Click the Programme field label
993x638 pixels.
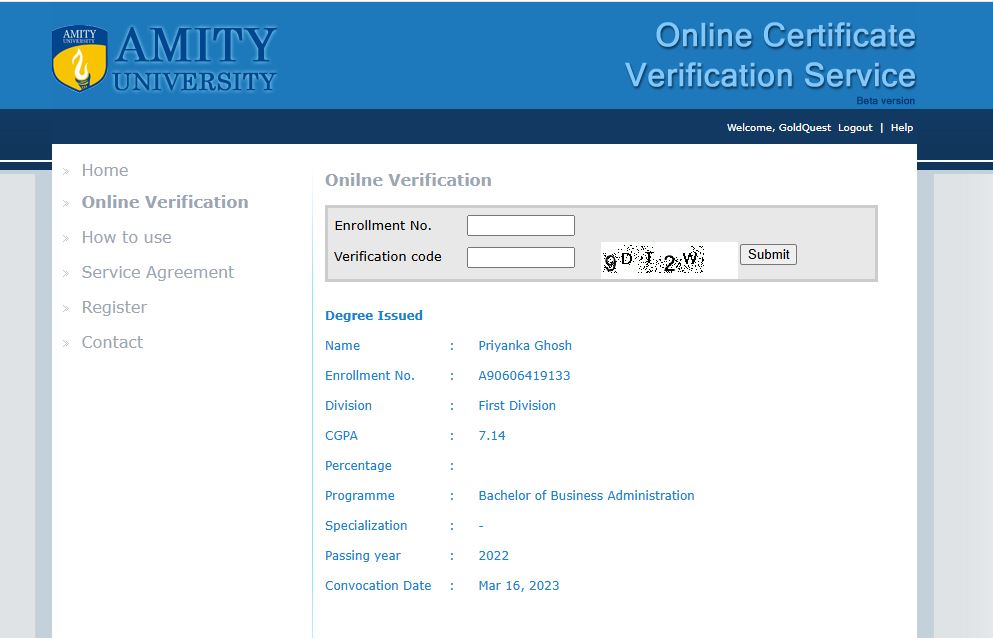pos(360,496)
